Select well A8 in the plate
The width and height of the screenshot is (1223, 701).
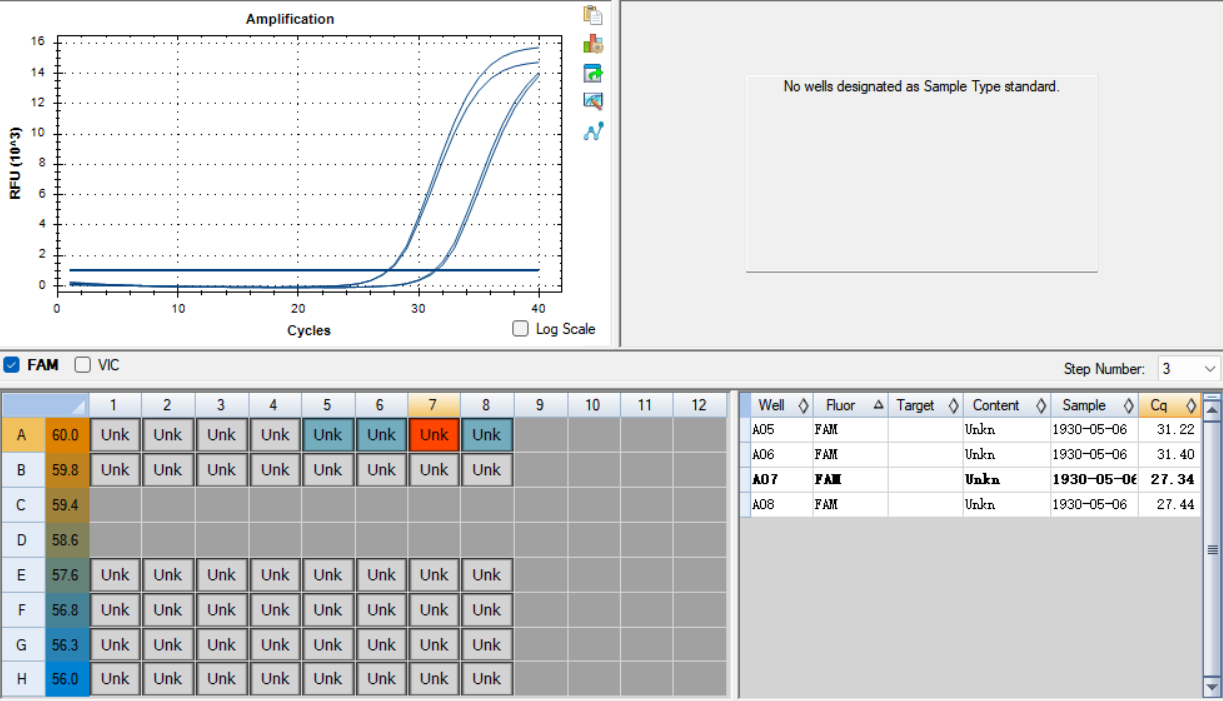coord(487,435)
